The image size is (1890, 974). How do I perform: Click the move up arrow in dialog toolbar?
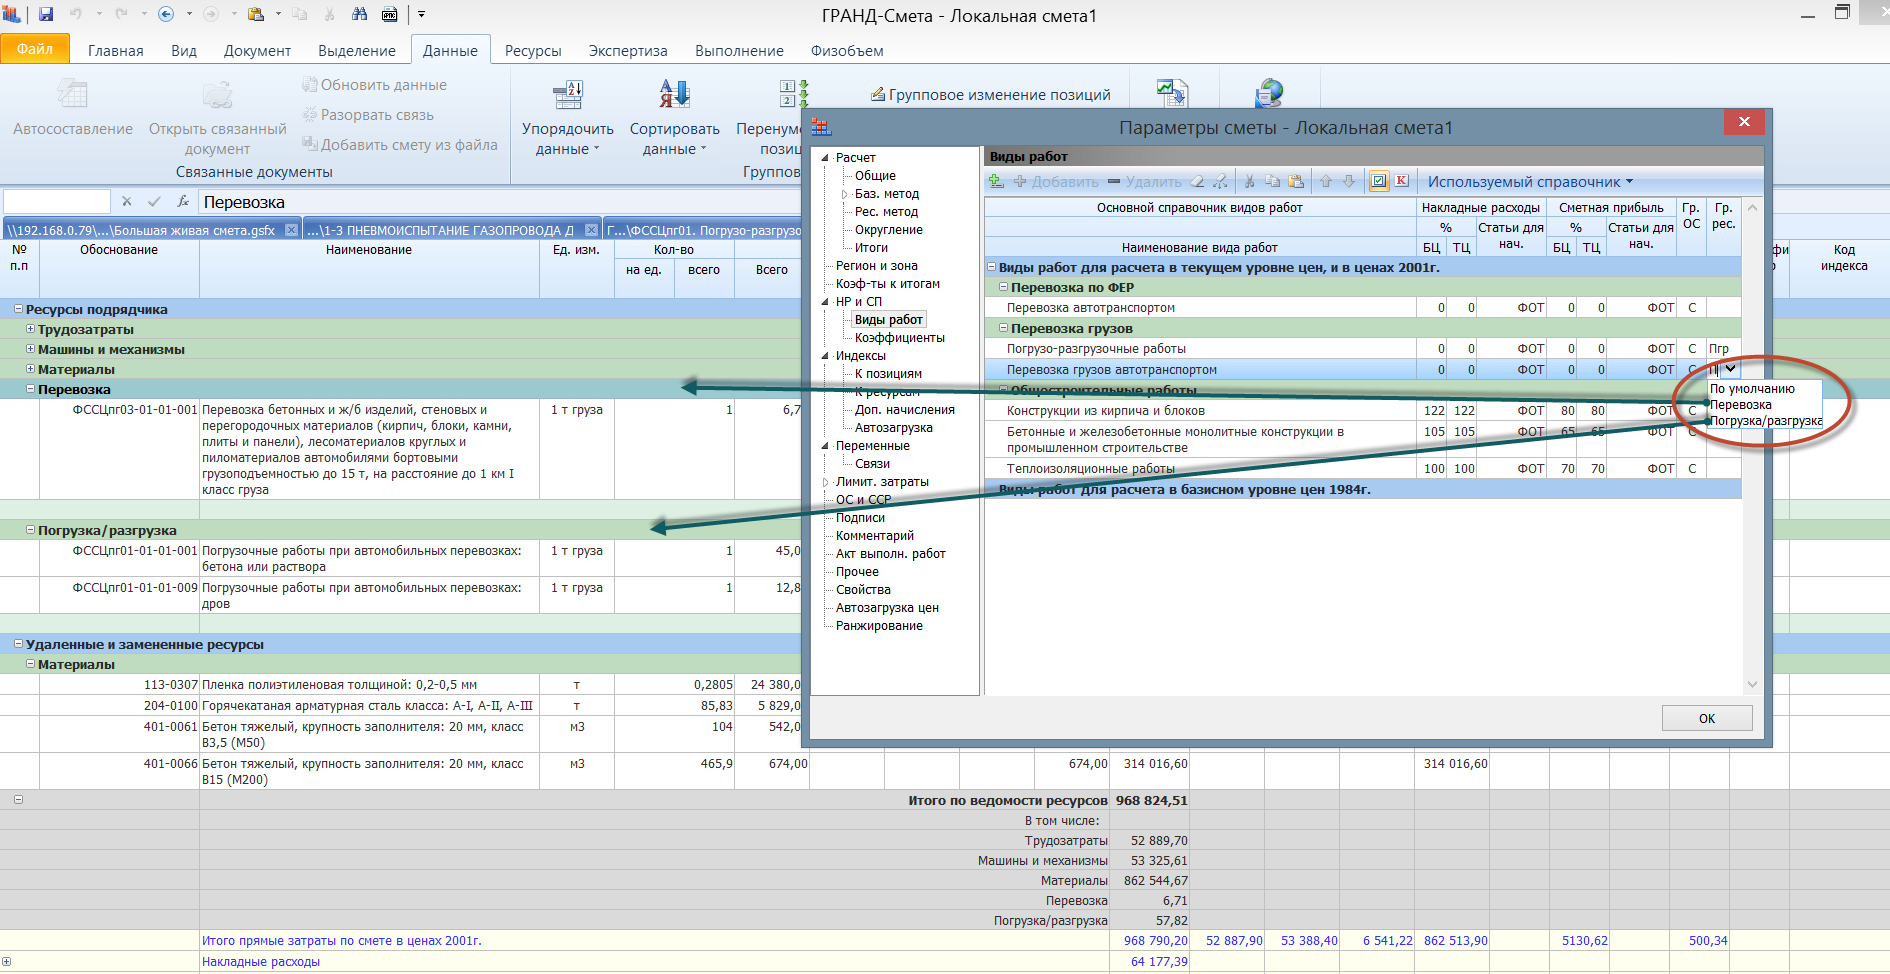[1326, 181]
